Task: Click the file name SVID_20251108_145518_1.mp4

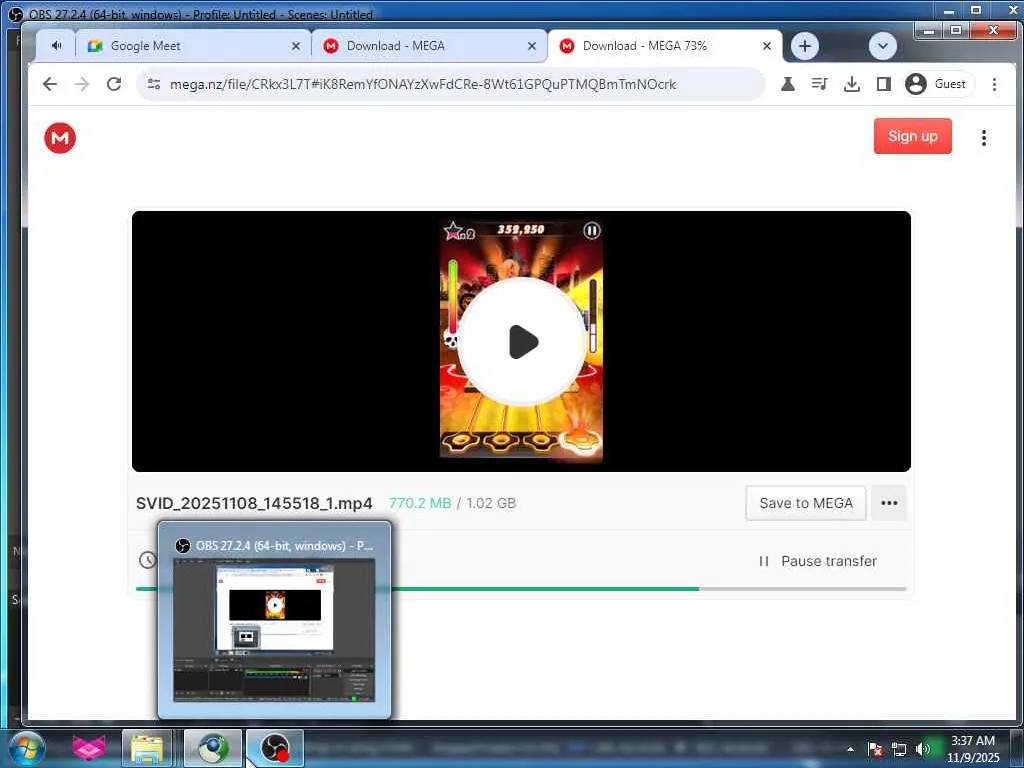Action: point(254,503)
